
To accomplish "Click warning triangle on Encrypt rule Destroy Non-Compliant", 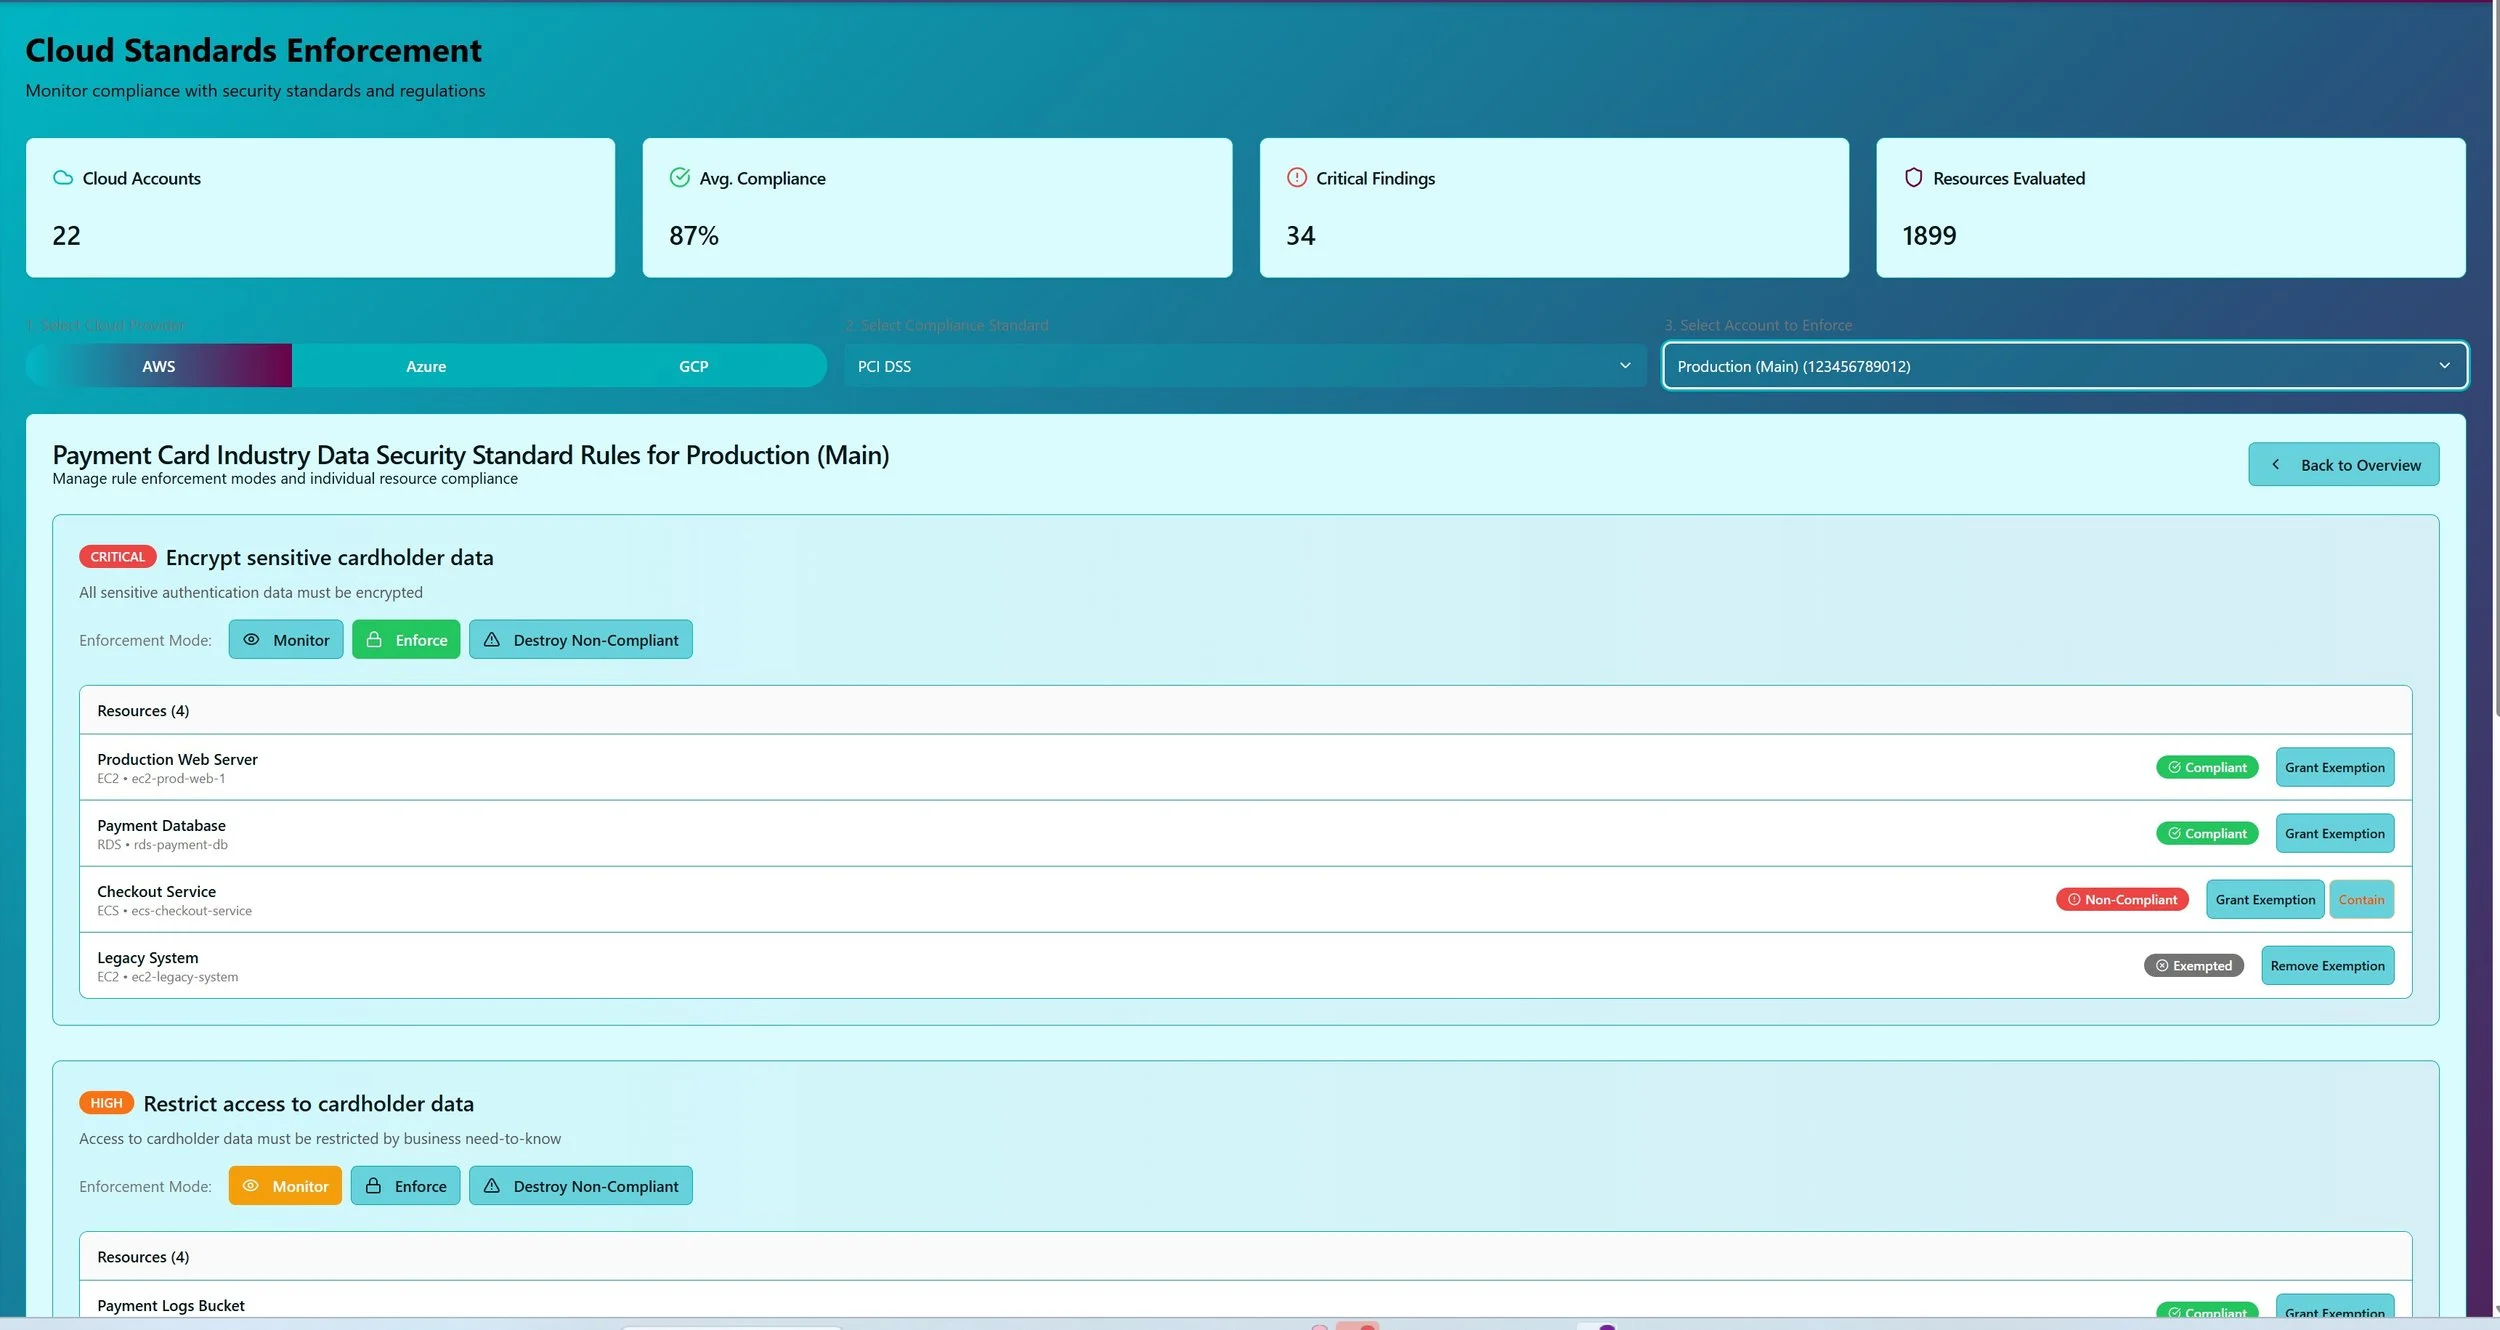I will point(492,640).
